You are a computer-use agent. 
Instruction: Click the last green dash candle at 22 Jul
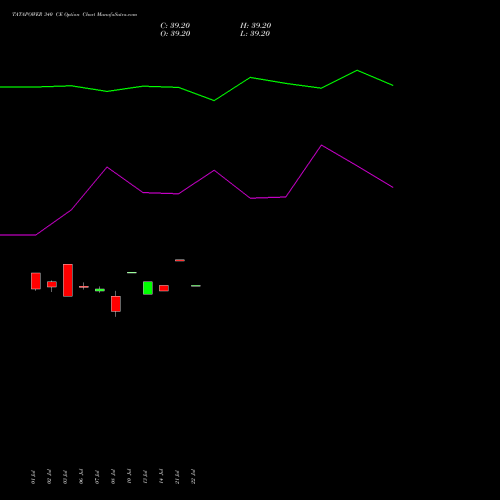pyautogui.click(x=196, y=286)
